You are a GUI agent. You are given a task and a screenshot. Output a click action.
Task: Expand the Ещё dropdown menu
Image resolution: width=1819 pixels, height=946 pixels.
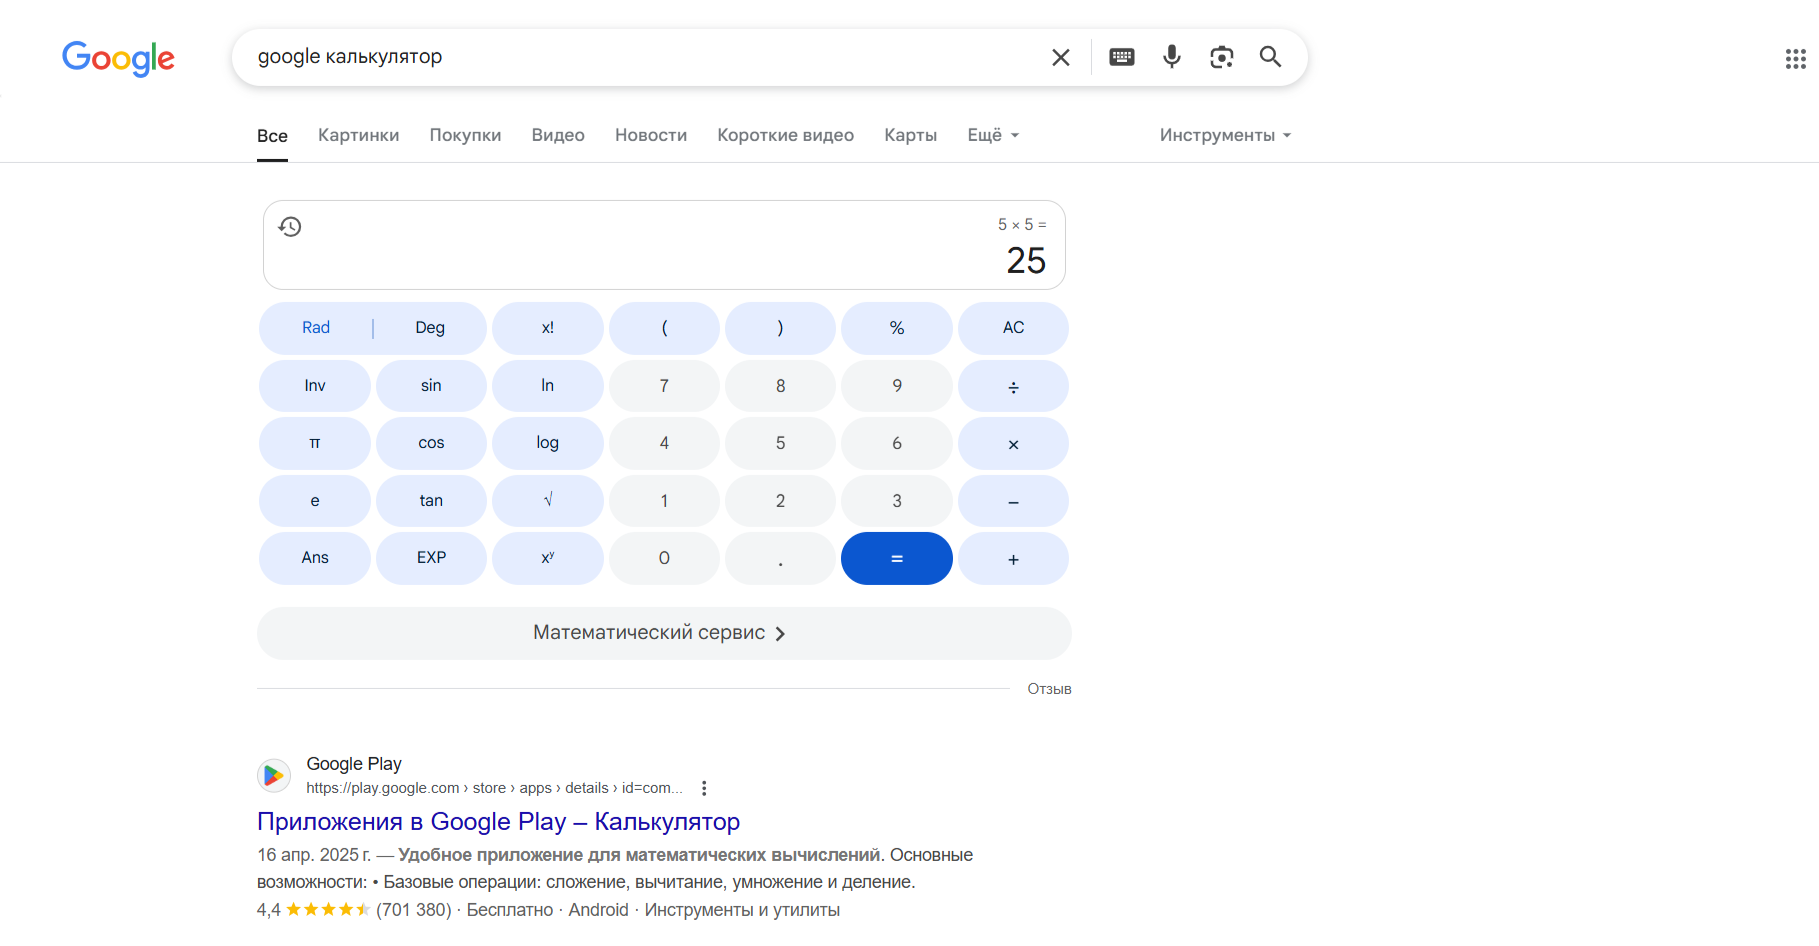pos(993,135)
